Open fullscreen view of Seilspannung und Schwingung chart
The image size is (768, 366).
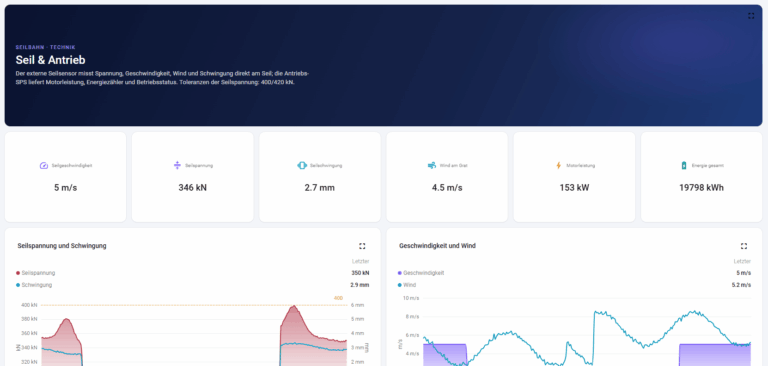pos(362,246)
